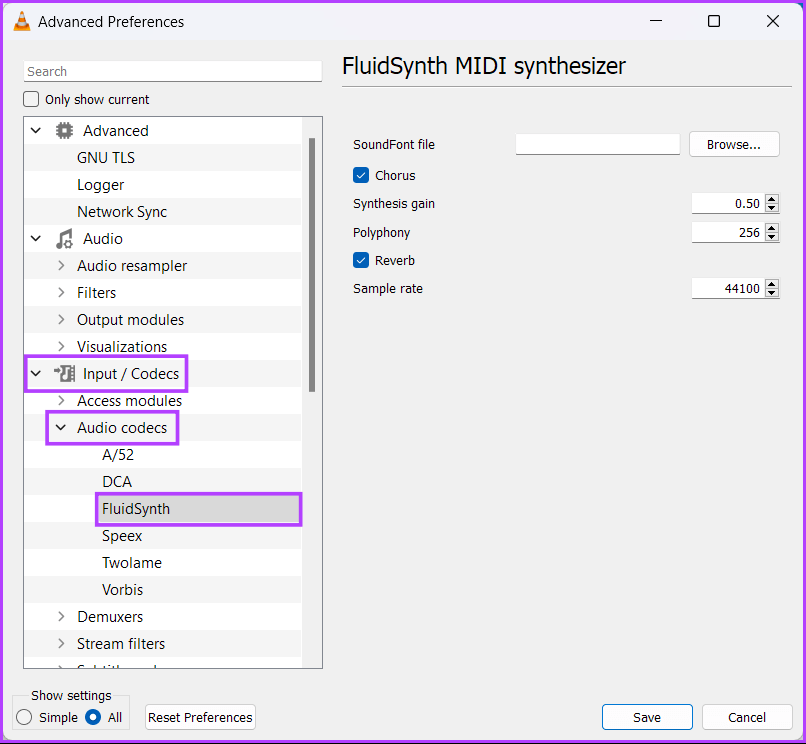806x744 pixels.
Task: Click the Advanced gear icon
Action: 64,131
